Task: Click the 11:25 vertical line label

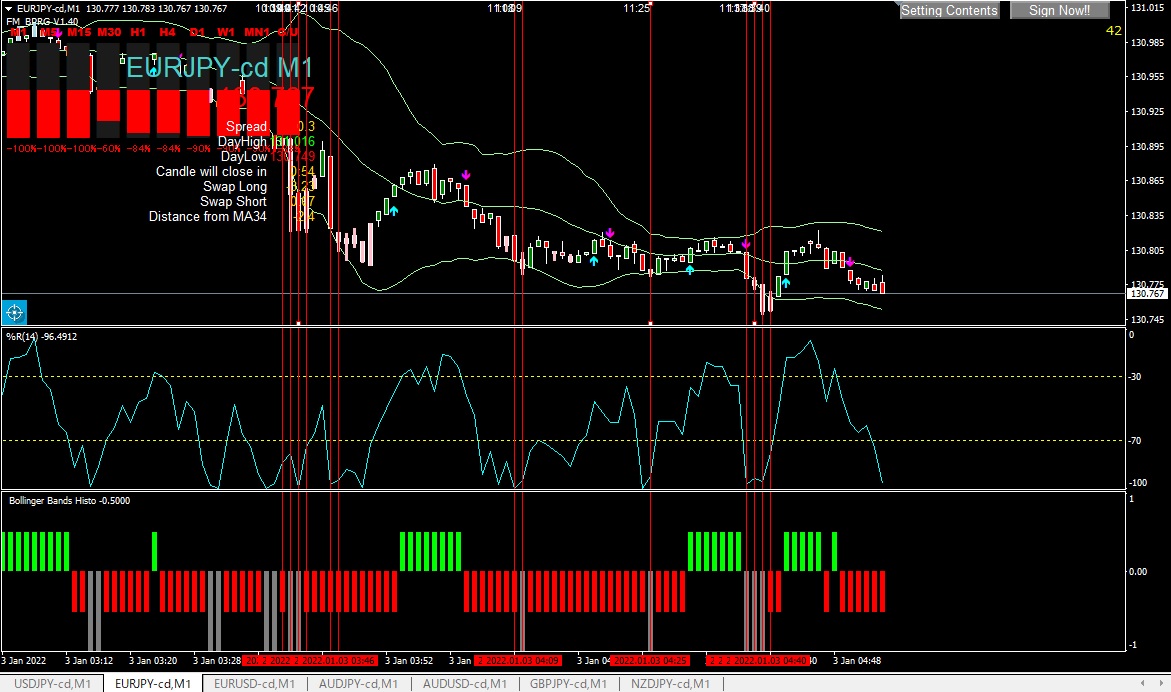Action: [637, 8]
